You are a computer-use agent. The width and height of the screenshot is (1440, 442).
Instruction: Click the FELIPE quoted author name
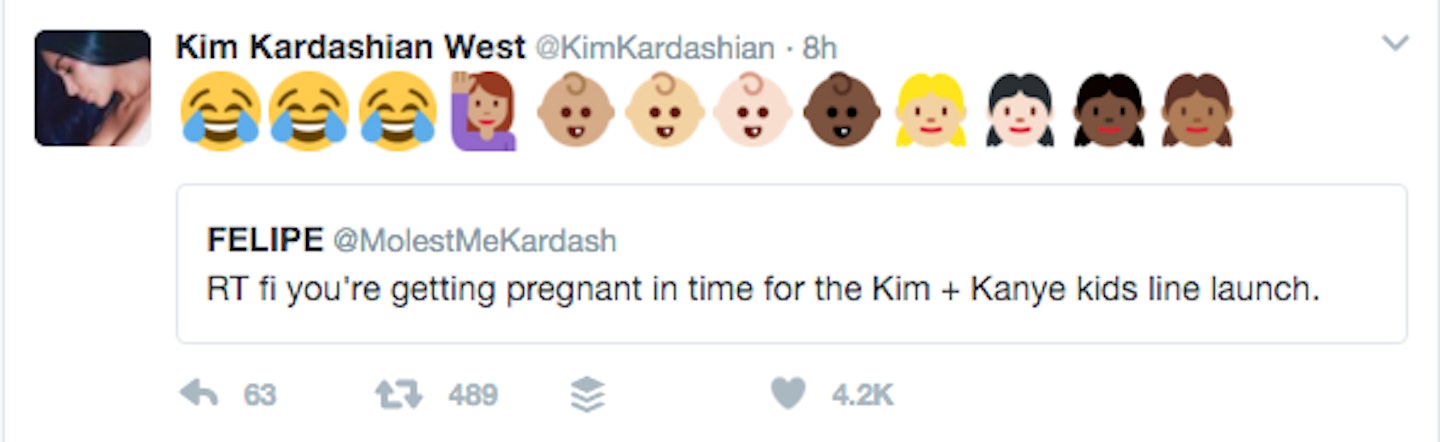(264, 240)
